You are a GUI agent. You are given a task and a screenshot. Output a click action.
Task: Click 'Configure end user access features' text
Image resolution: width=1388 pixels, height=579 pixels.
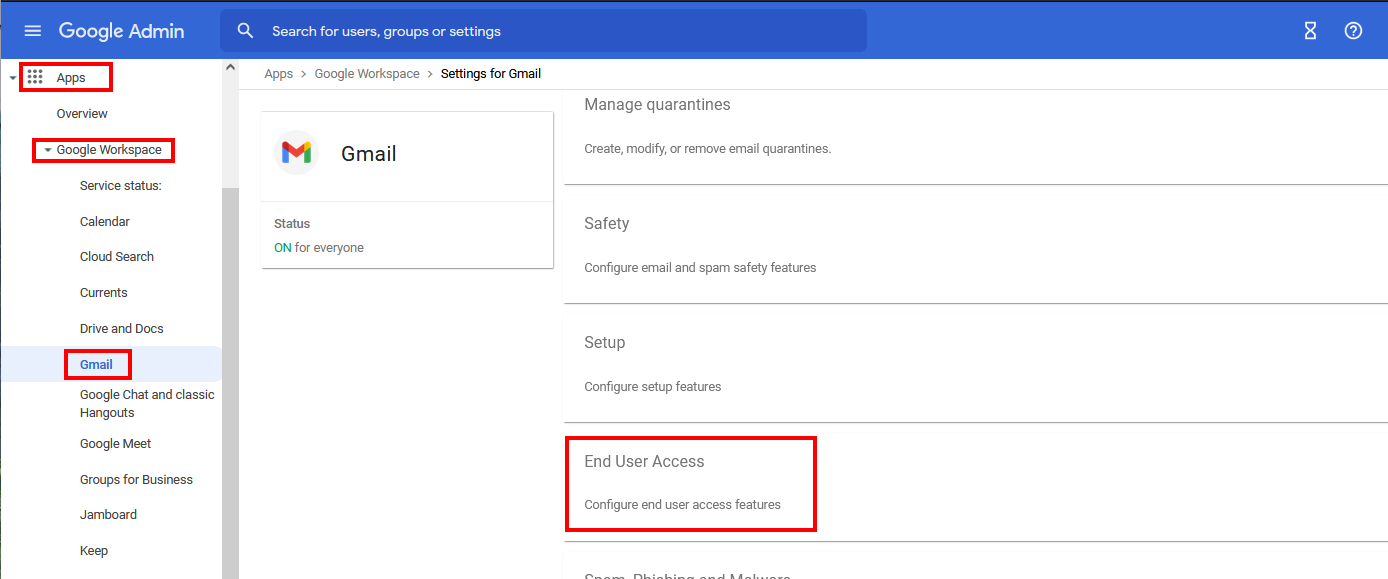coord(682,505)
